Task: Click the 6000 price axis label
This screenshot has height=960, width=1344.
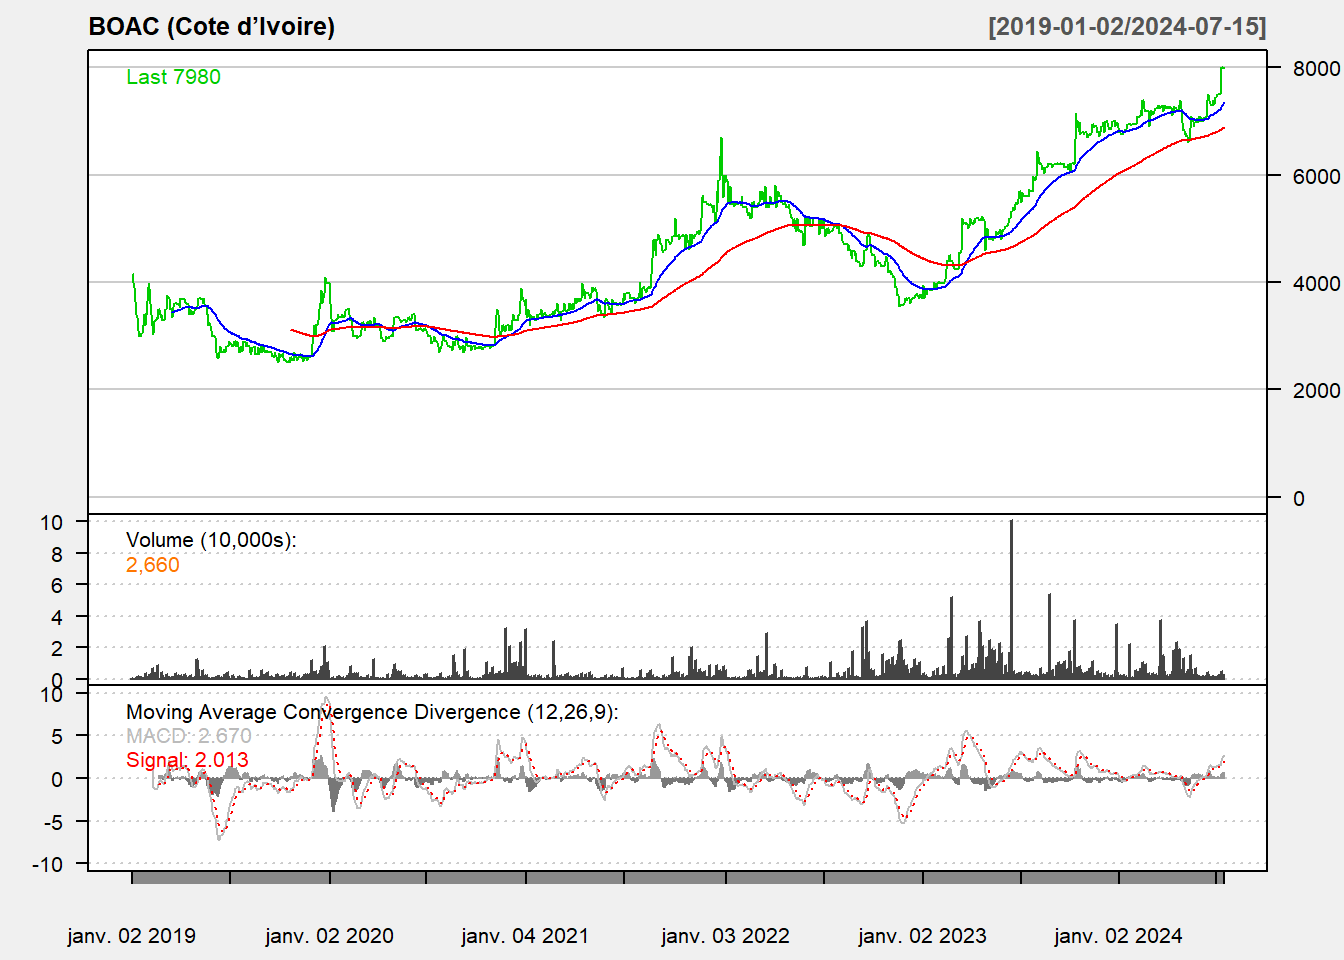Action: click(x=1316, y=176)
